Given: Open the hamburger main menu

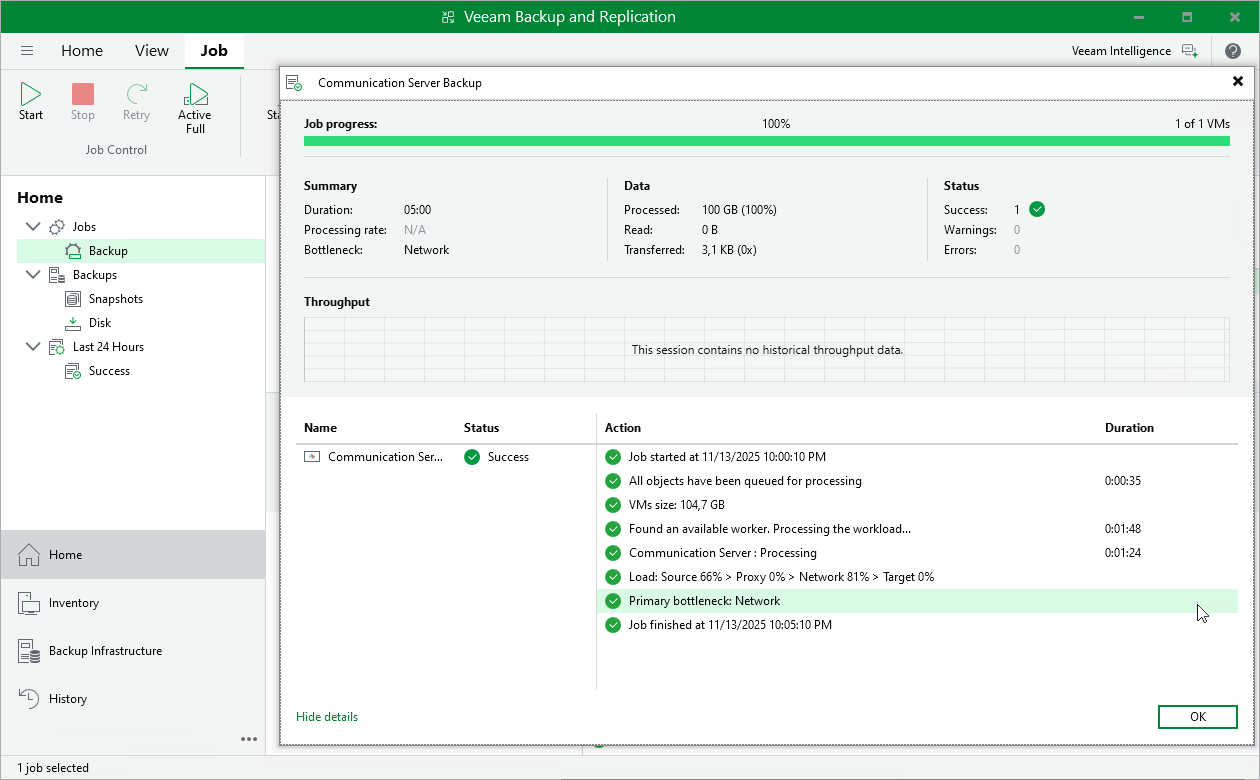Looking at the screenshot, I should [x=27, y=51].
